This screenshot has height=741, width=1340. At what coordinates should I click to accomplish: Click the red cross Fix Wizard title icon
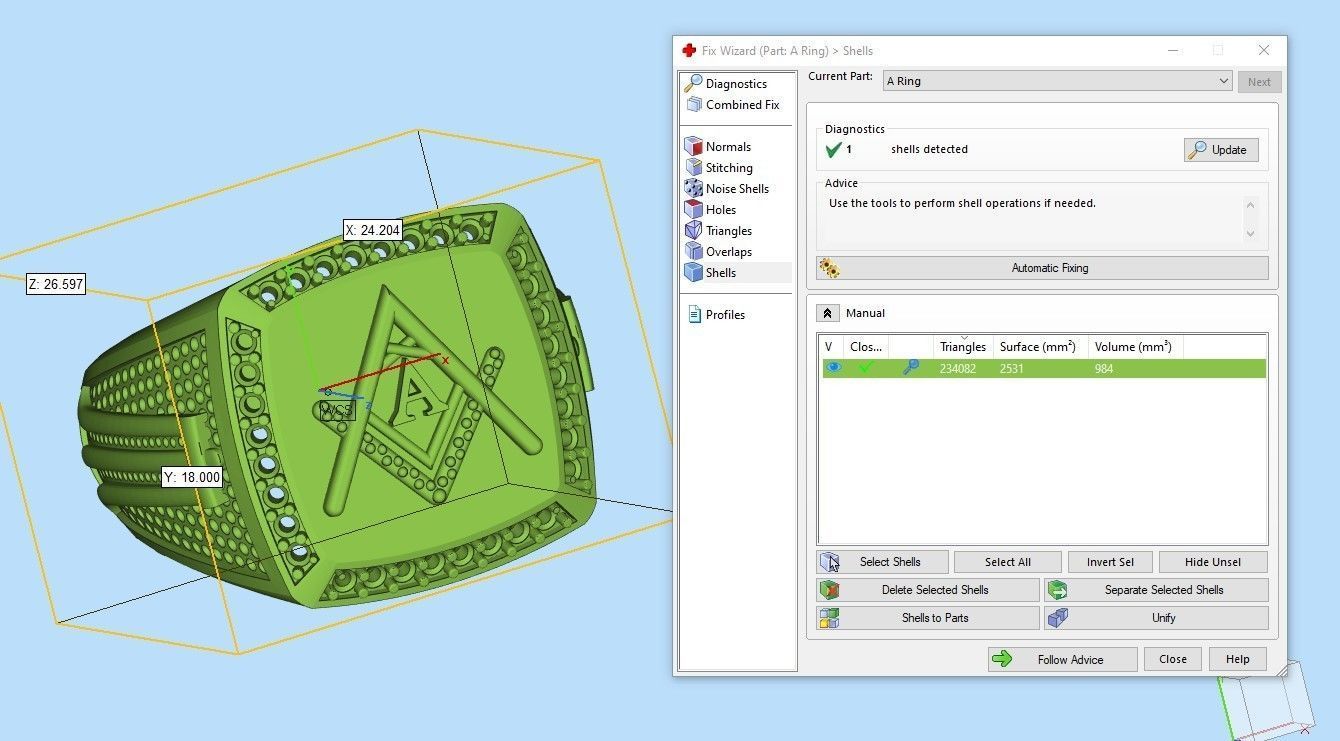click(x=689, y=50)
